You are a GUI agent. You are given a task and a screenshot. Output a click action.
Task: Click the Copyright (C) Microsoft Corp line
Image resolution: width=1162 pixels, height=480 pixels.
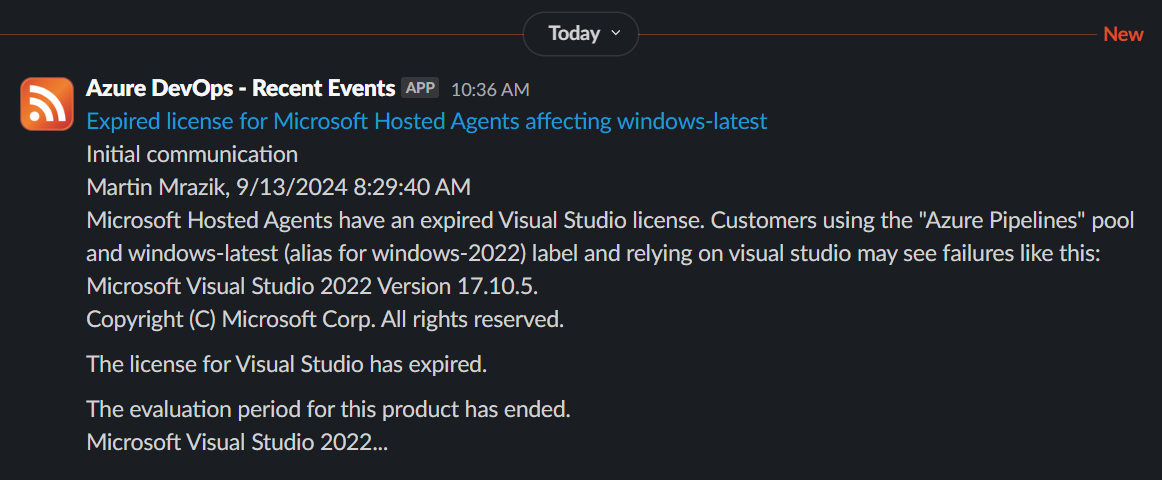[325, 320]
